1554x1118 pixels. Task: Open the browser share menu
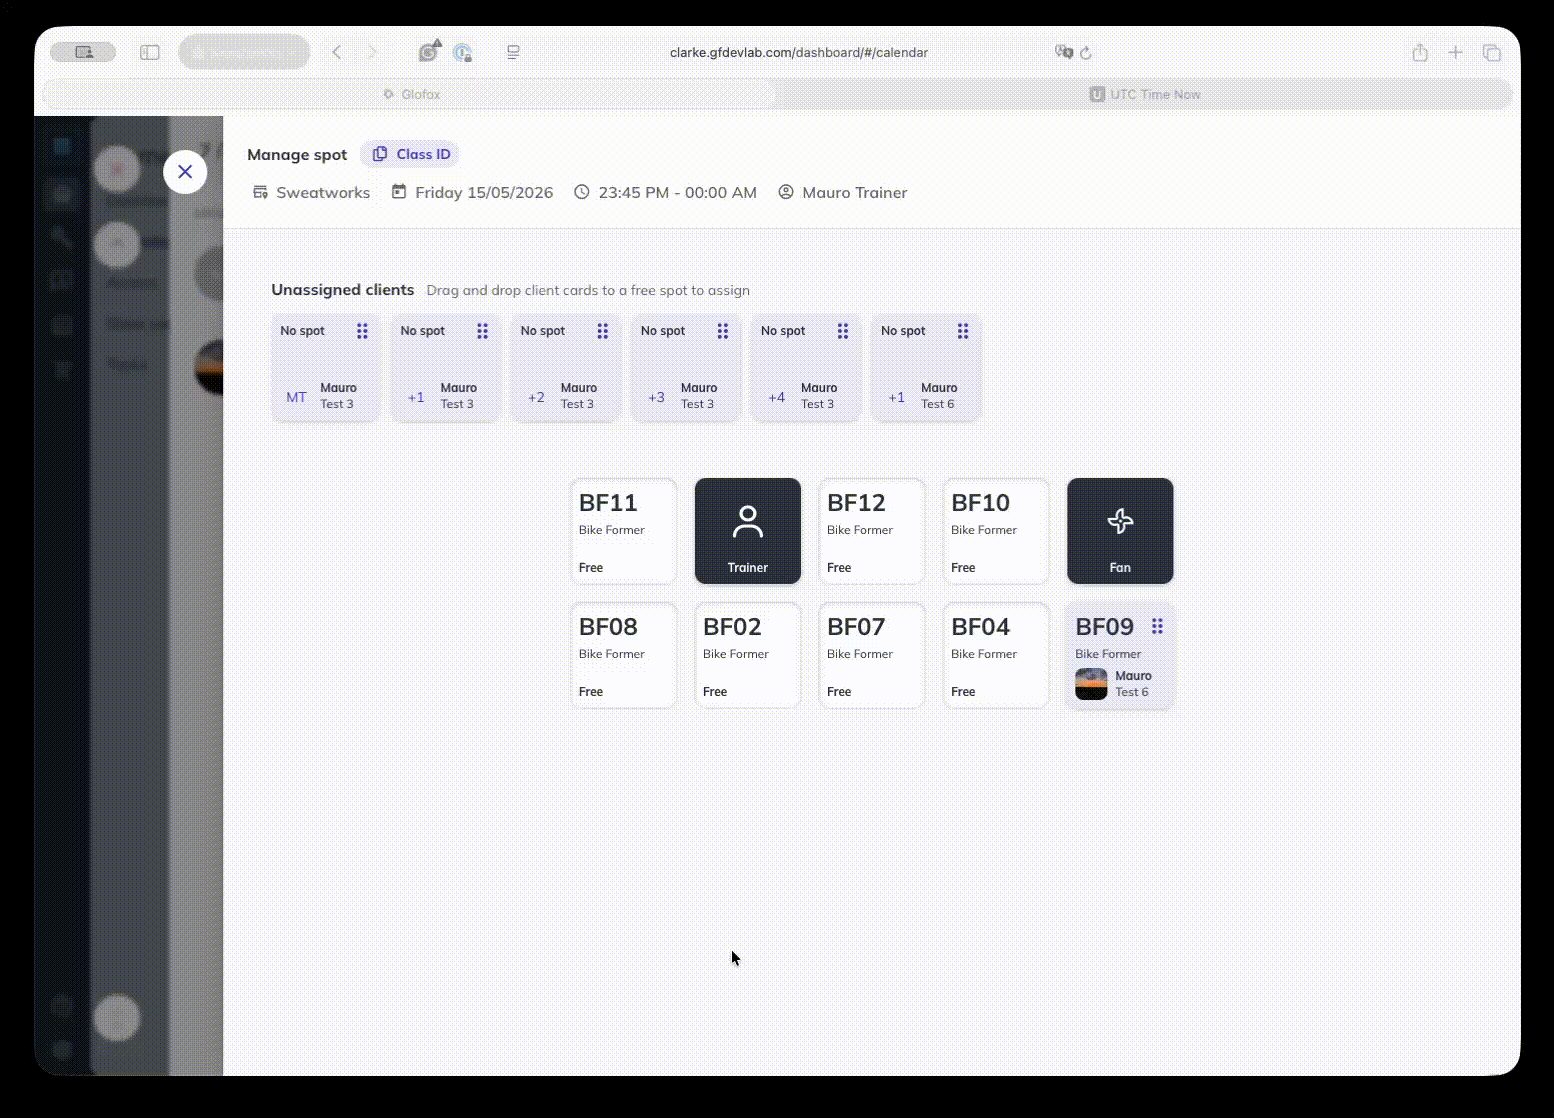pyautogui.click(x=1420, y=52)
